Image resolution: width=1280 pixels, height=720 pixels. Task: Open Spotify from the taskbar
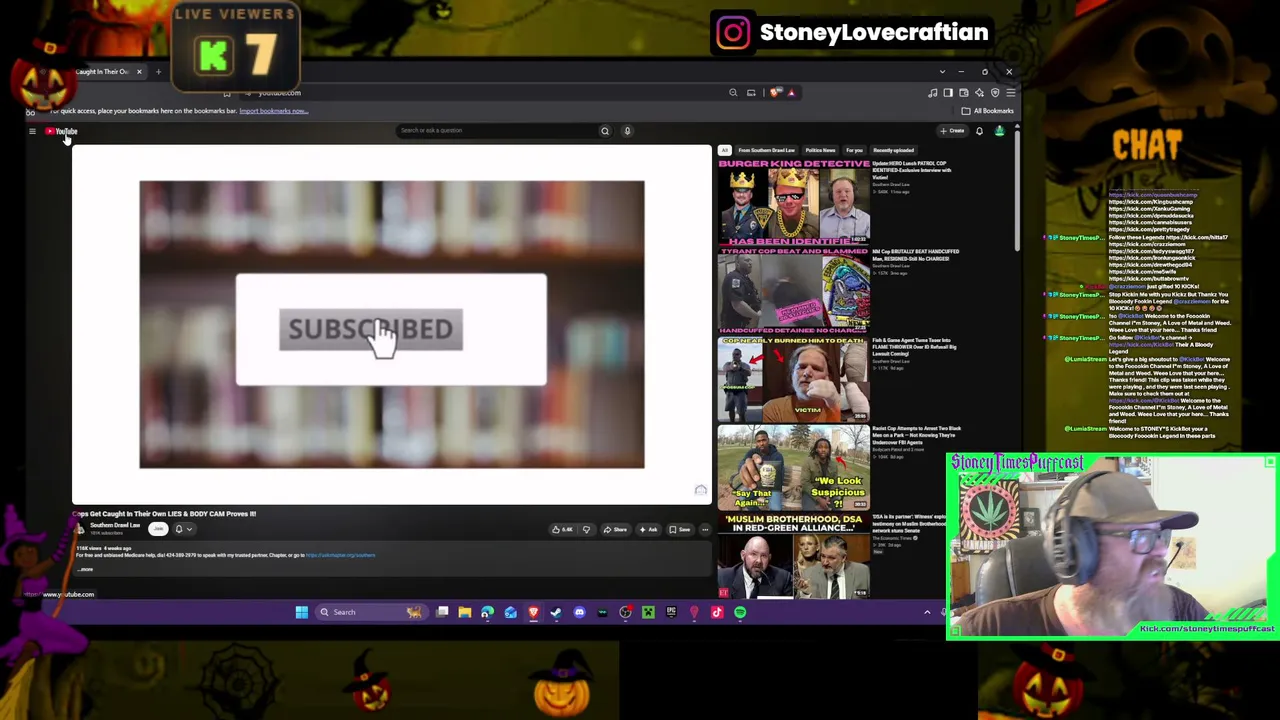[740, 612]
